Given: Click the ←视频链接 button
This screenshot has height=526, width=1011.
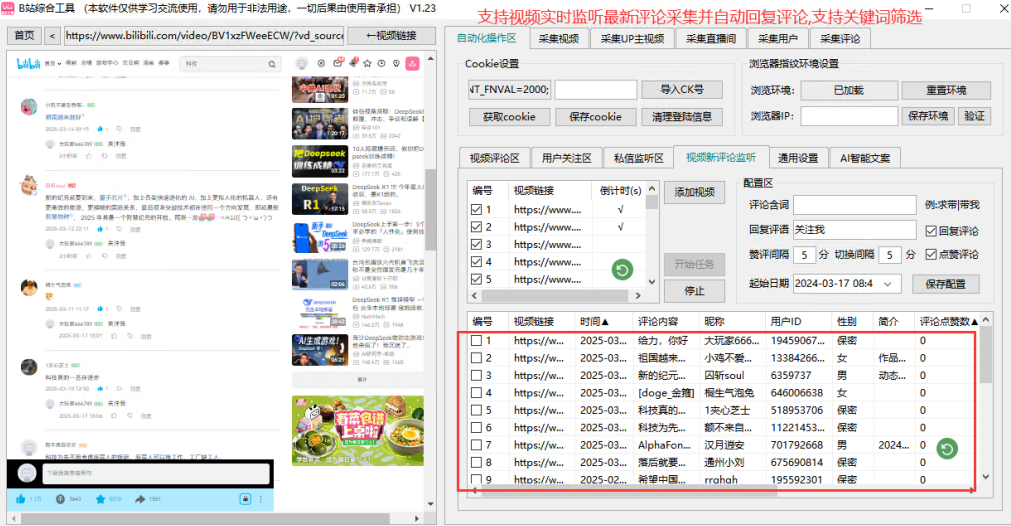Looking at the screenshot, I should pyautogui.click(x=391, y=36).
